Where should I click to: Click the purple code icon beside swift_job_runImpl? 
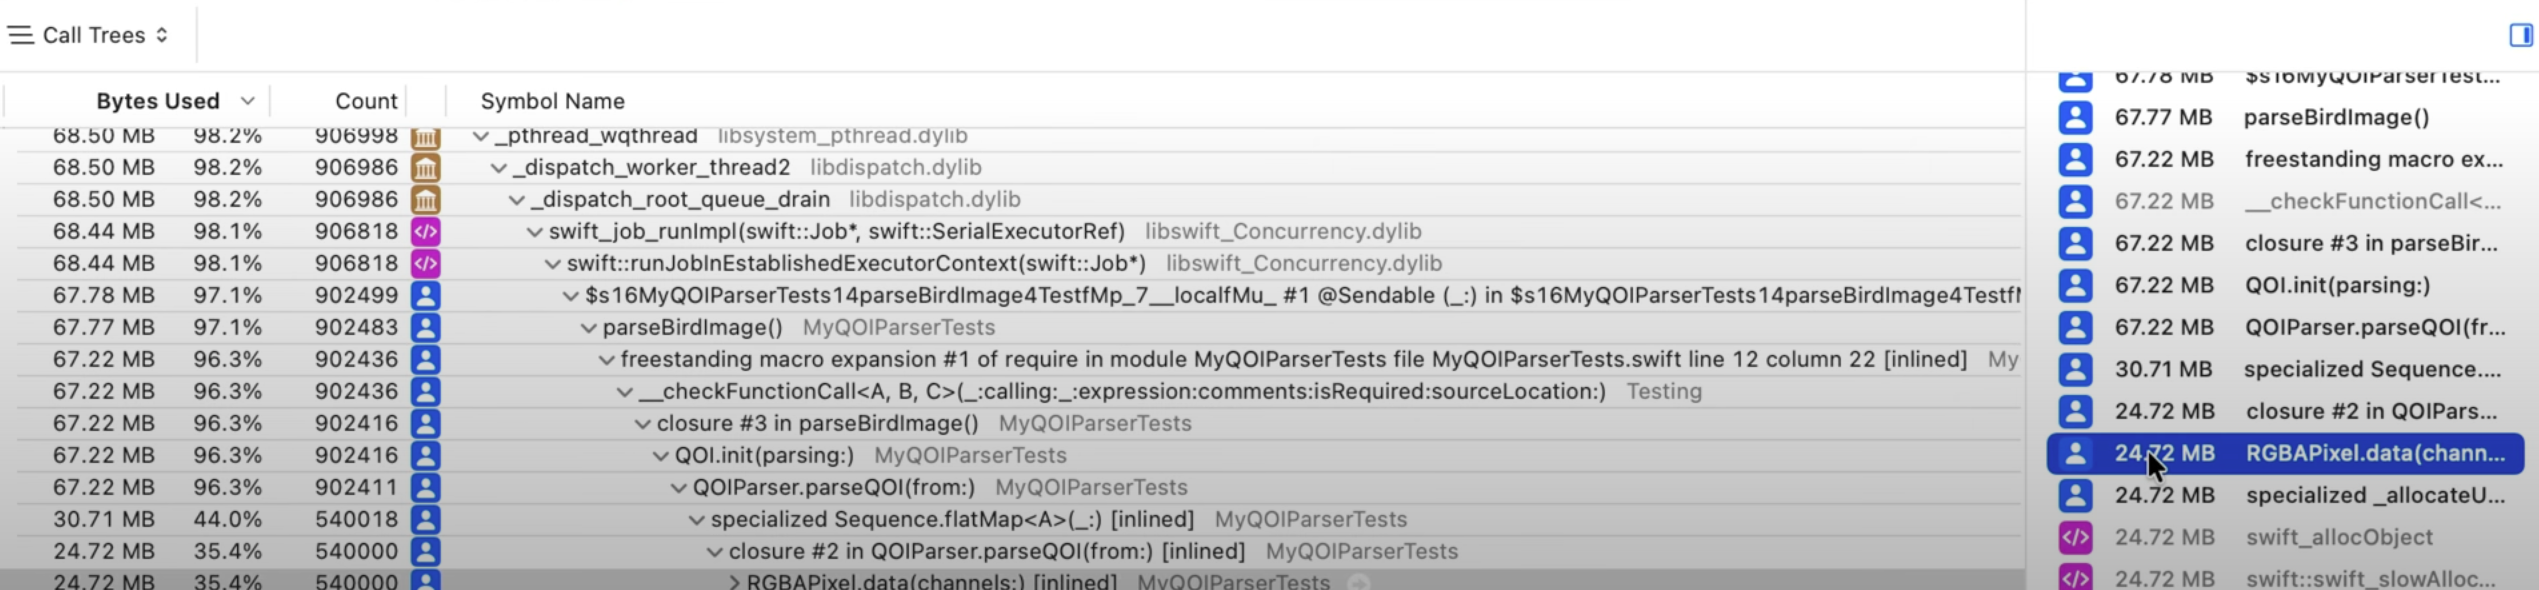coord(426,232)
